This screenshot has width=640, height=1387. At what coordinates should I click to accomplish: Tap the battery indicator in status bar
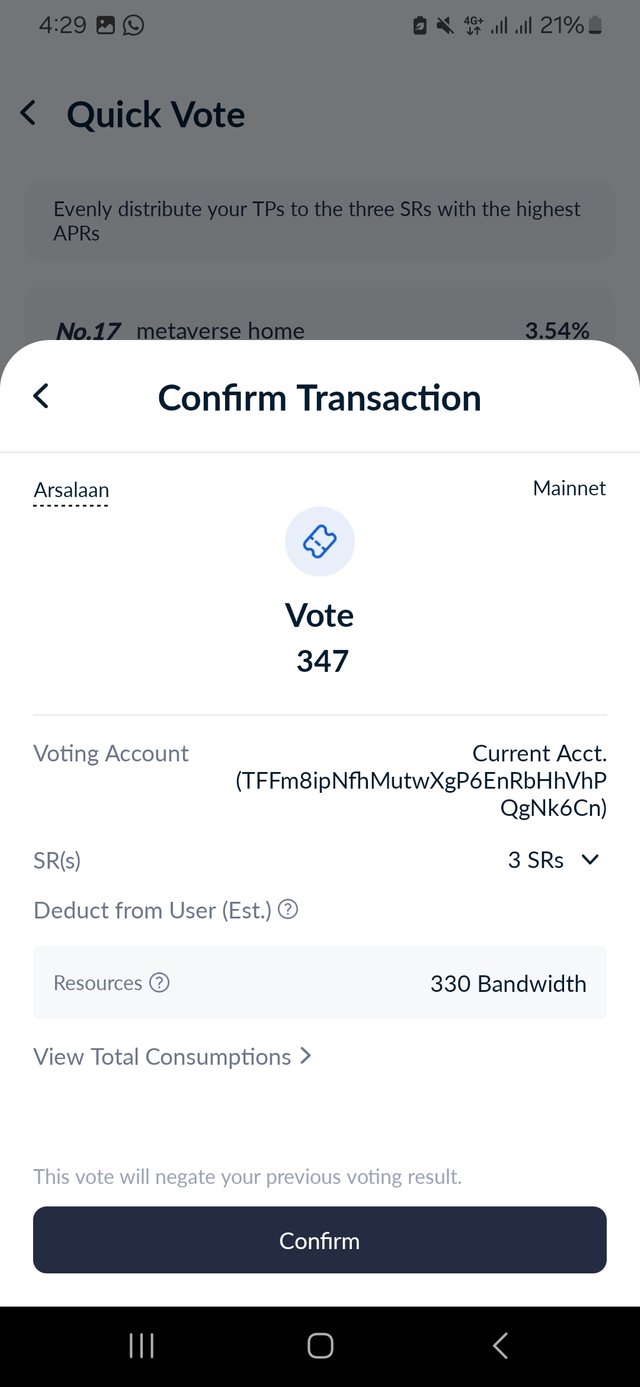click(x=596, y=26)
